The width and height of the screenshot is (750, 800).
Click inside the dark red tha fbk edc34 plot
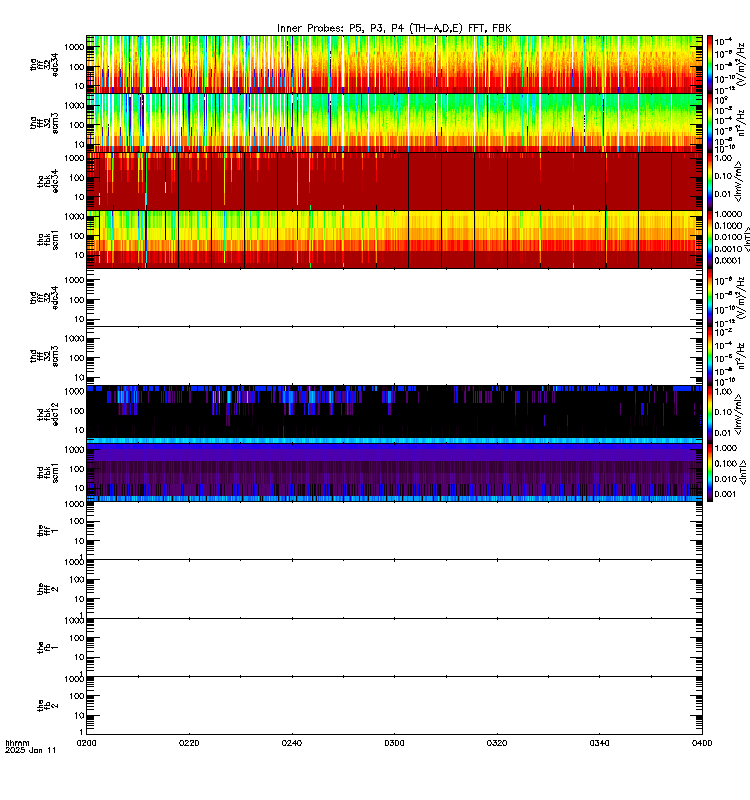pyautogui.click(x=394, y=181)
